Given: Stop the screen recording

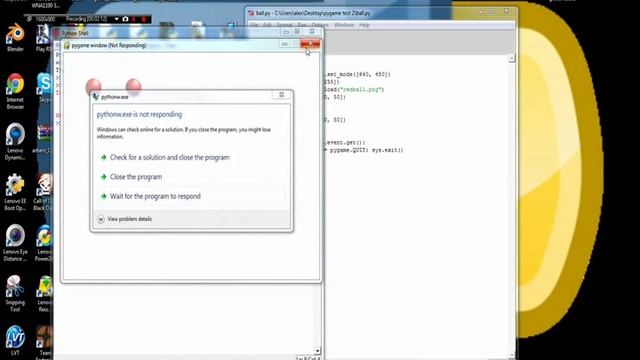Looking at the screenshot, I should pos(143,19).
